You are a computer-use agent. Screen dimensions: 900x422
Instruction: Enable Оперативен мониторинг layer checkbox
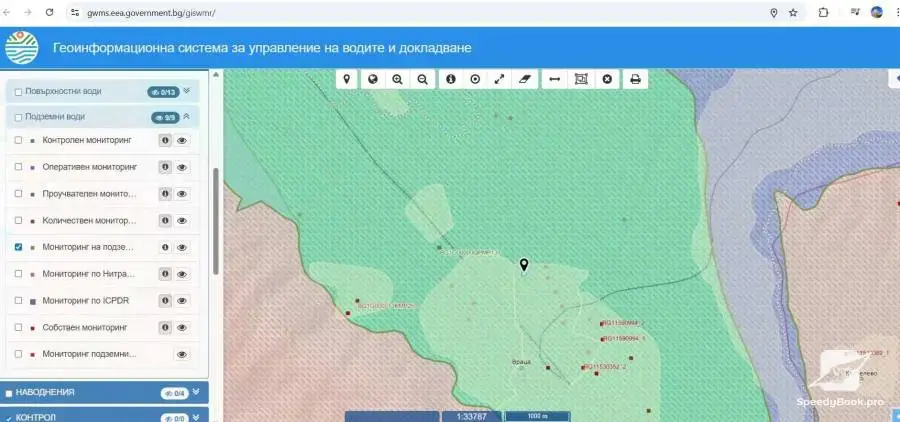(x=18, y=167)
